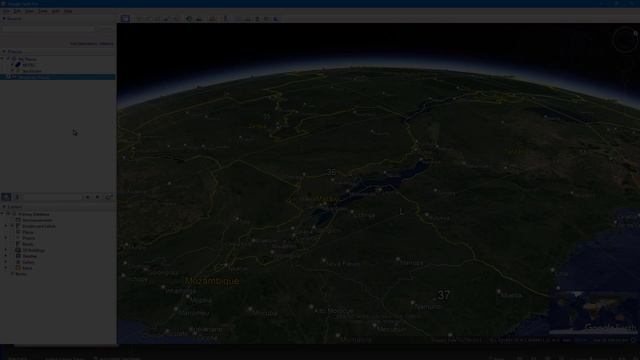Viewport: 640px width, 360px height.
Task: Click the Add Polygon toolbar icon
Action: 147,19
